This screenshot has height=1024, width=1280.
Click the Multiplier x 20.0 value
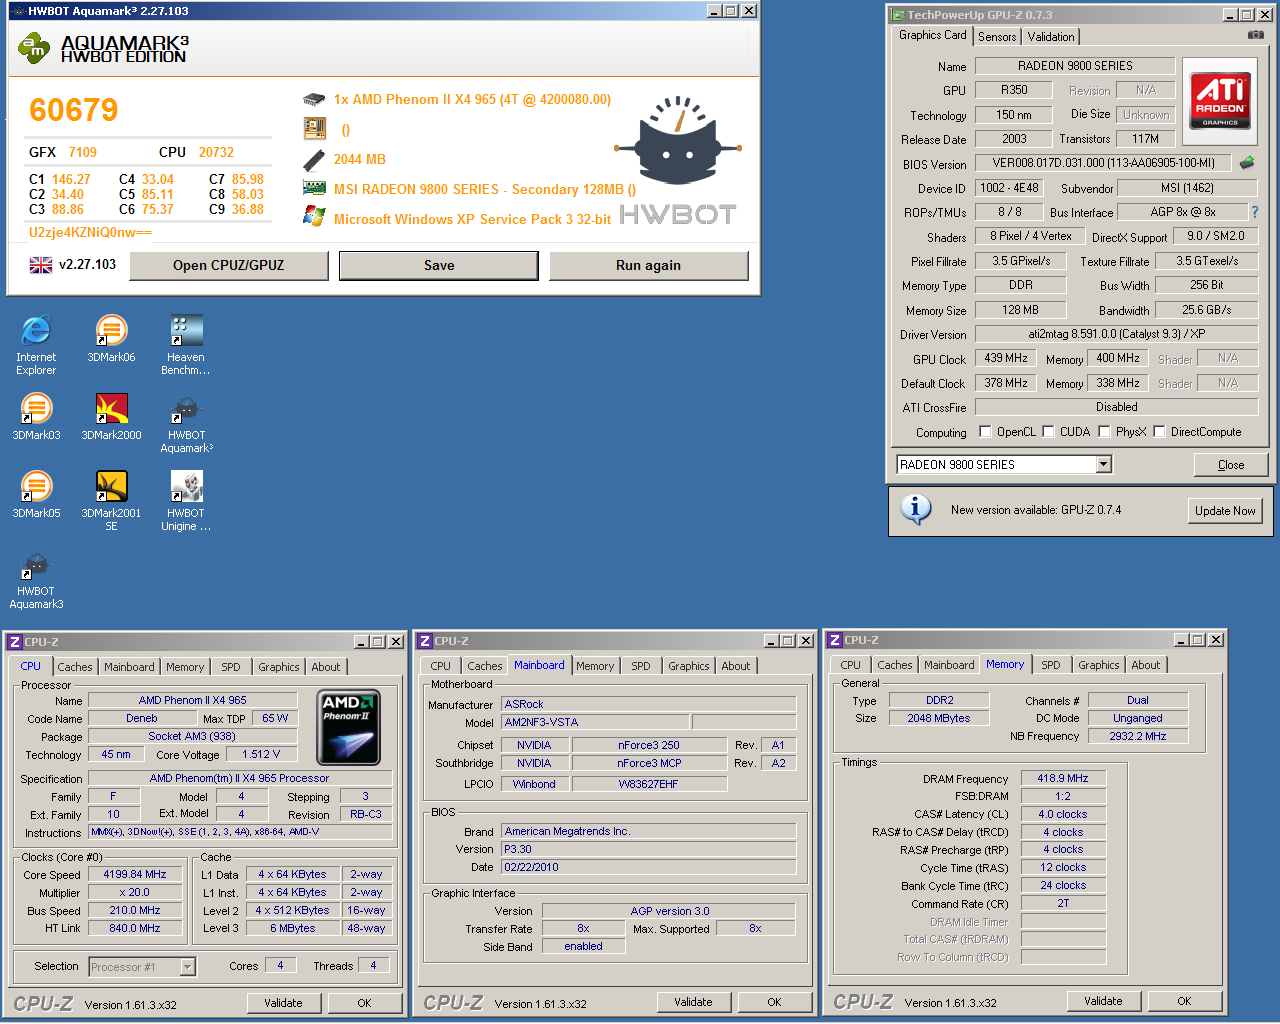pyautogui.click(x=135, y=892)
